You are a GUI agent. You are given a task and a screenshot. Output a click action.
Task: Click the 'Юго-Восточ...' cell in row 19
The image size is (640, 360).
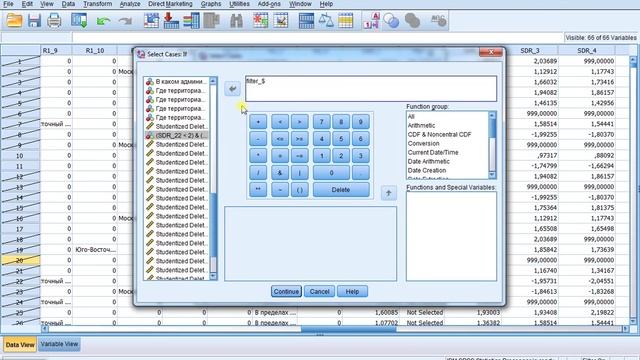(95, 249)
